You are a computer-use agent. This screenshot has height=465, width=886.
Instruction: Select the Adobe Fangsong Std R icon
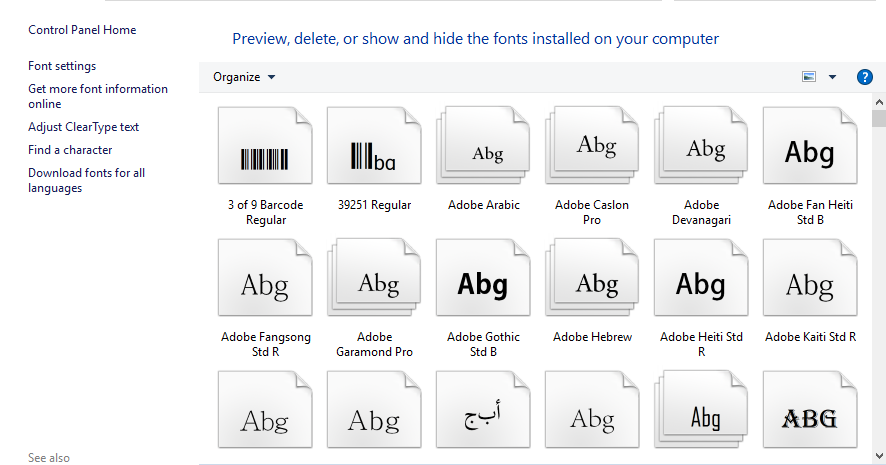pos(265,277)
